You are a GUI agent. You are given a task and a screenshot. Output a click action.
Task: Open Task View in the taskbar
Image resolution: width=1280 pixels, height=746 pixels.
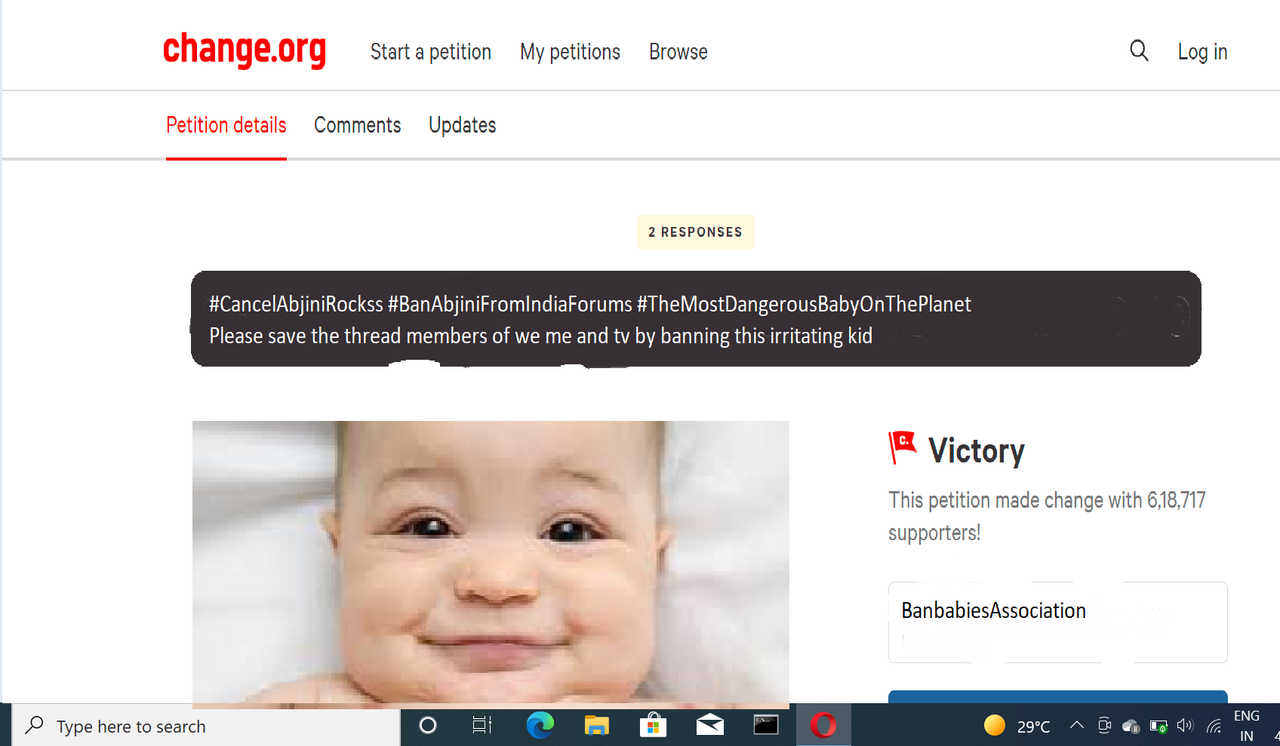point(482,726)
